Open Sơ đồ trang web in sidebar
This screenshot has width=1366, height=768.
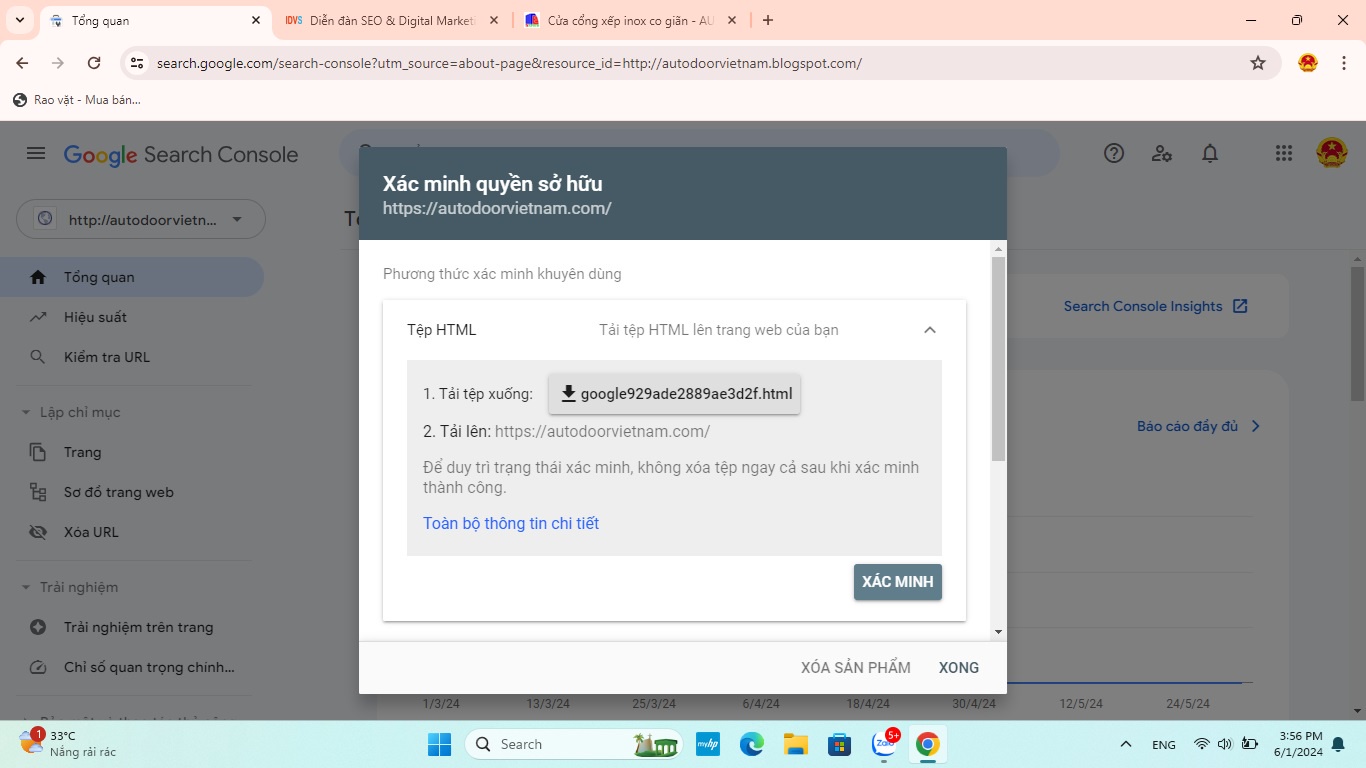click(x=132, y=492)
